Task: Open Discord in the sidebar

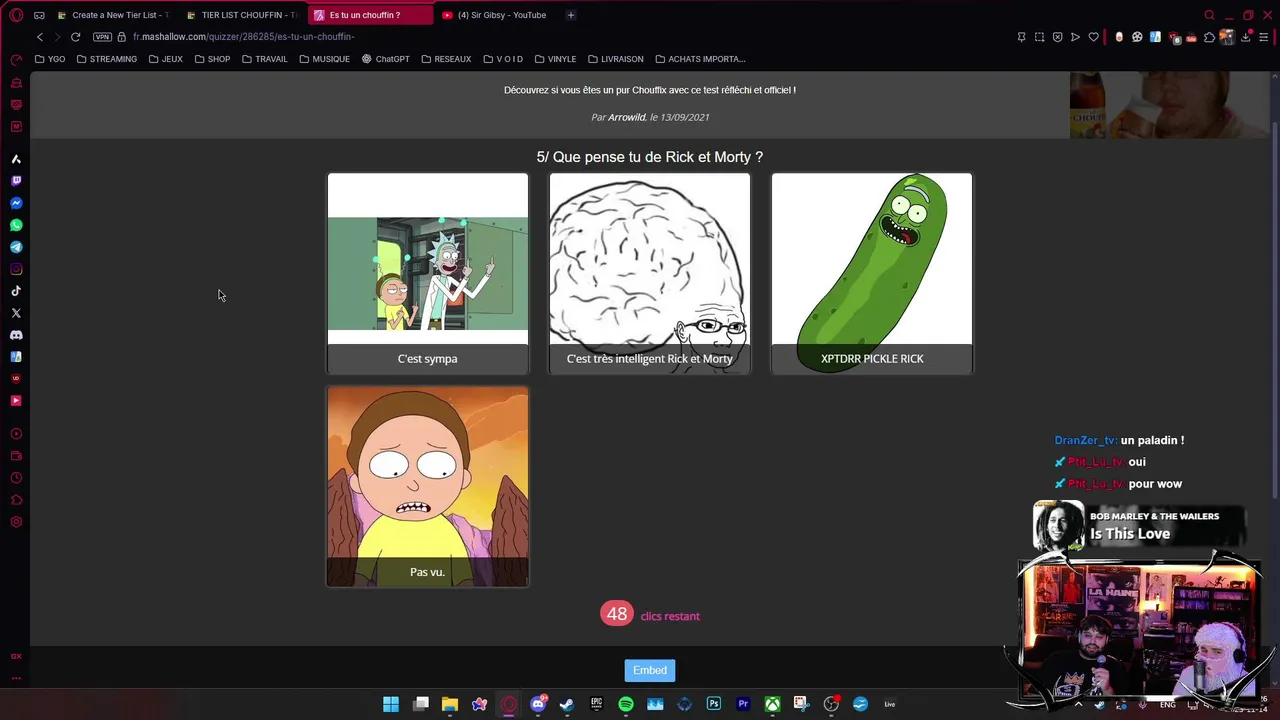Action: 16,335
